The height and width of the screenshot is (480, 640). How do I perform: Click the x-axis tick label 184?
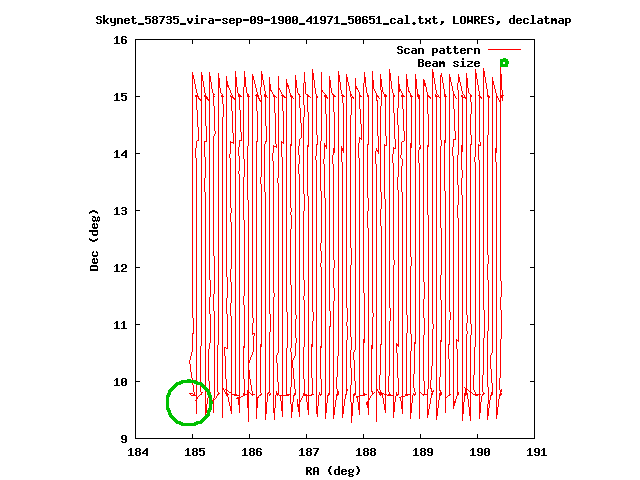click(x=138, y=452)
